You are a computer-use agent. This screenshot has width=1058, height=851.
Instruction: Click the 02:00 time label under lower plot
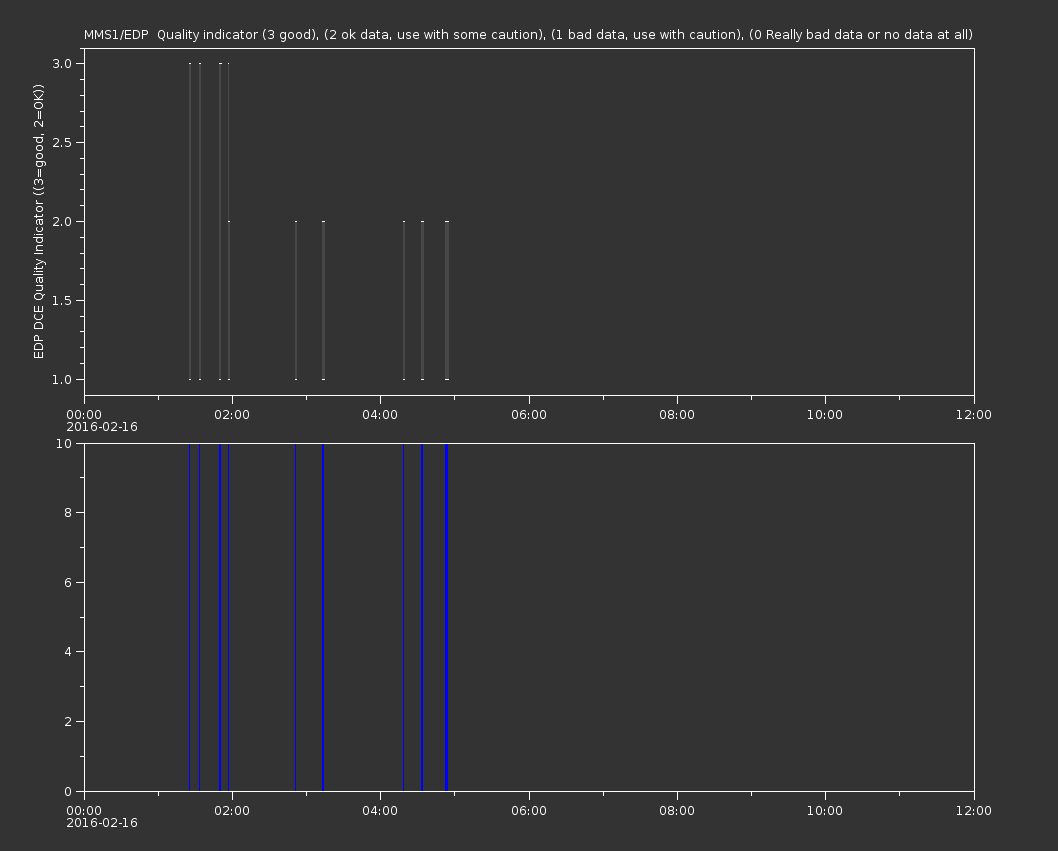tap(232, 811)
